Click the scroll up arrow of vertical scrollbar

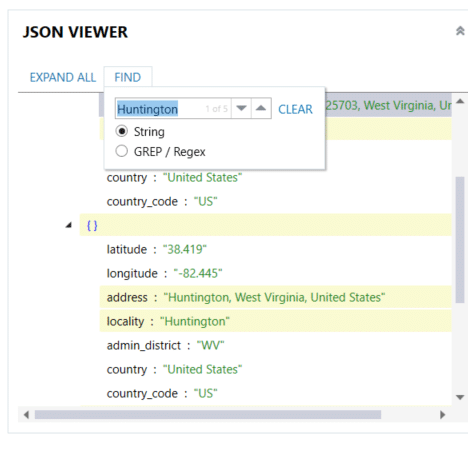tap(460, 101)
